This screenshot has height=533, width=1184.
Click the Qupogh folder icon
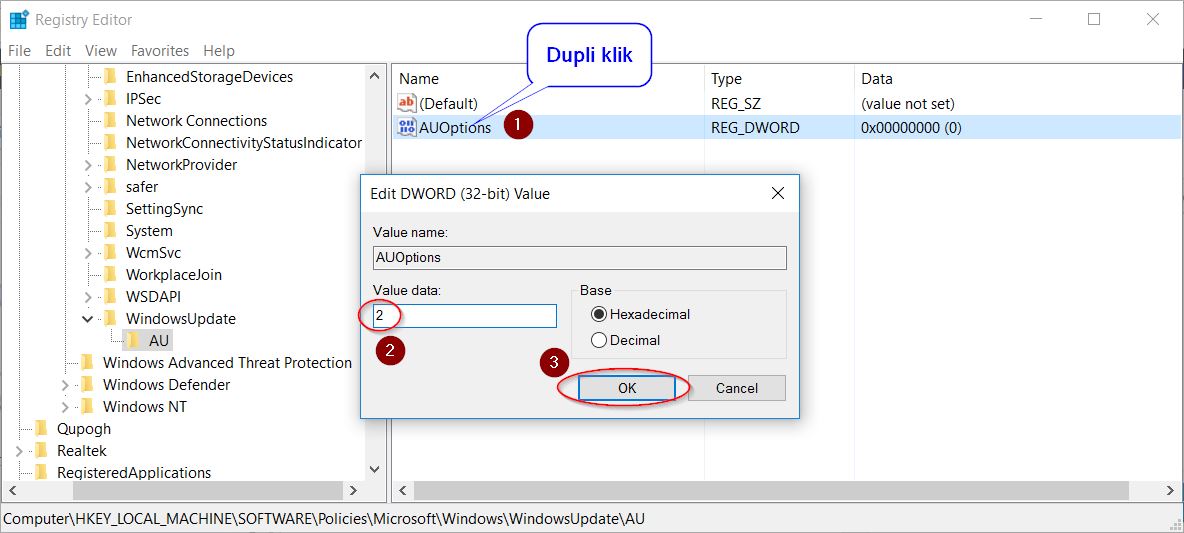coord(42,428)
